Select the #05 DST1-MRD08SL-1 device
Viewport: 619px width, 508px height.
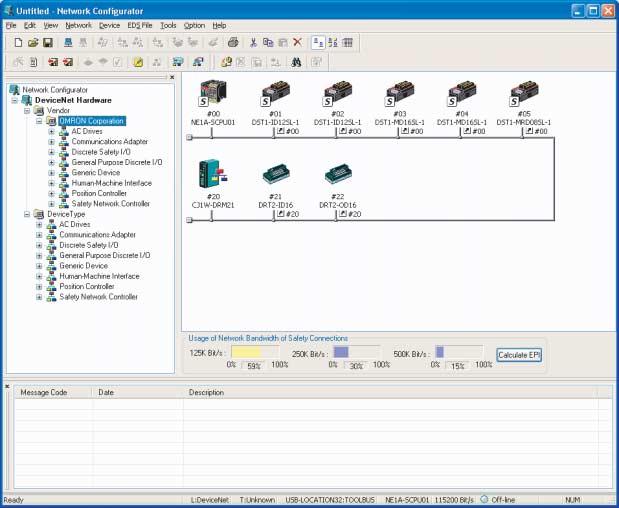[x=524, y=103]
